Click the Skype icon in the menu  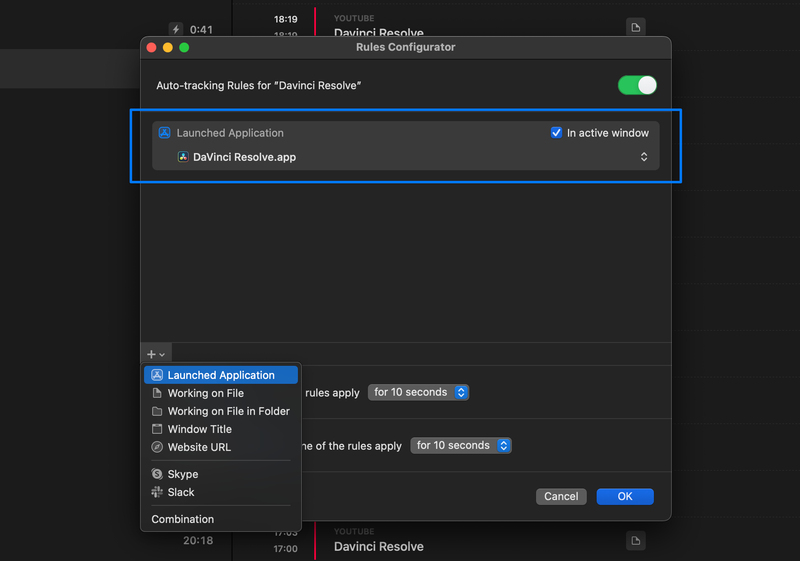tap(157, 474)
